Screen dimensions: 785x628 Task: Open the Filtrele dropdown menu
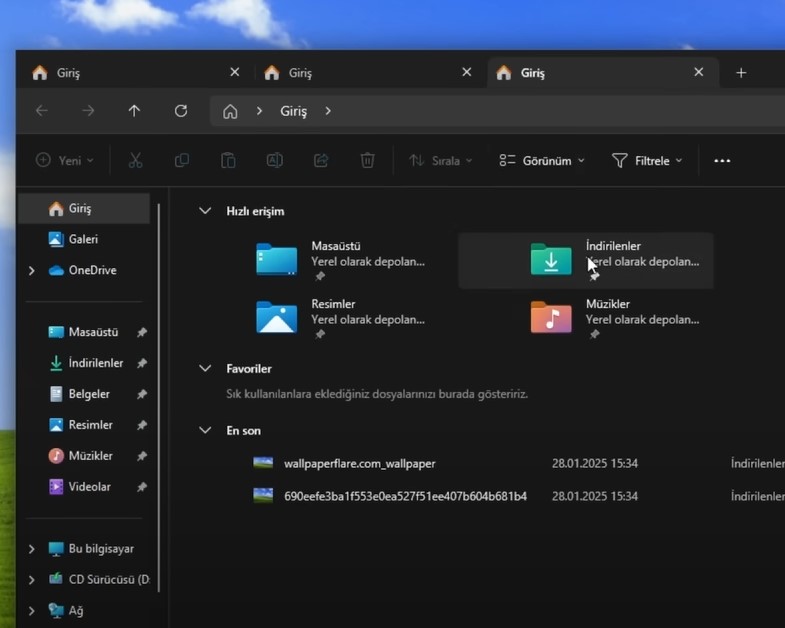[647, 161]
